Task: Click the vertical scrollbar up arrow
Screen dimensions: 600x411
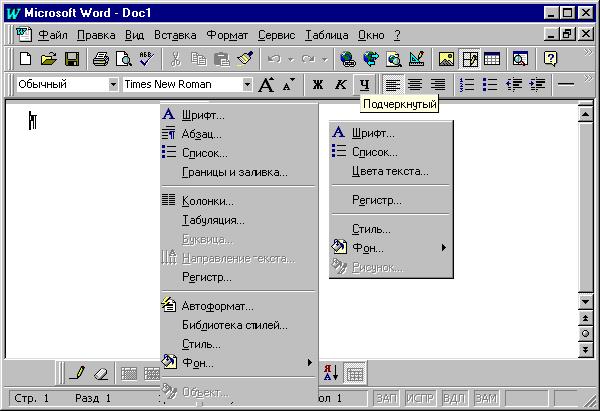Action: pyautogui.click(x=585, y=114)
